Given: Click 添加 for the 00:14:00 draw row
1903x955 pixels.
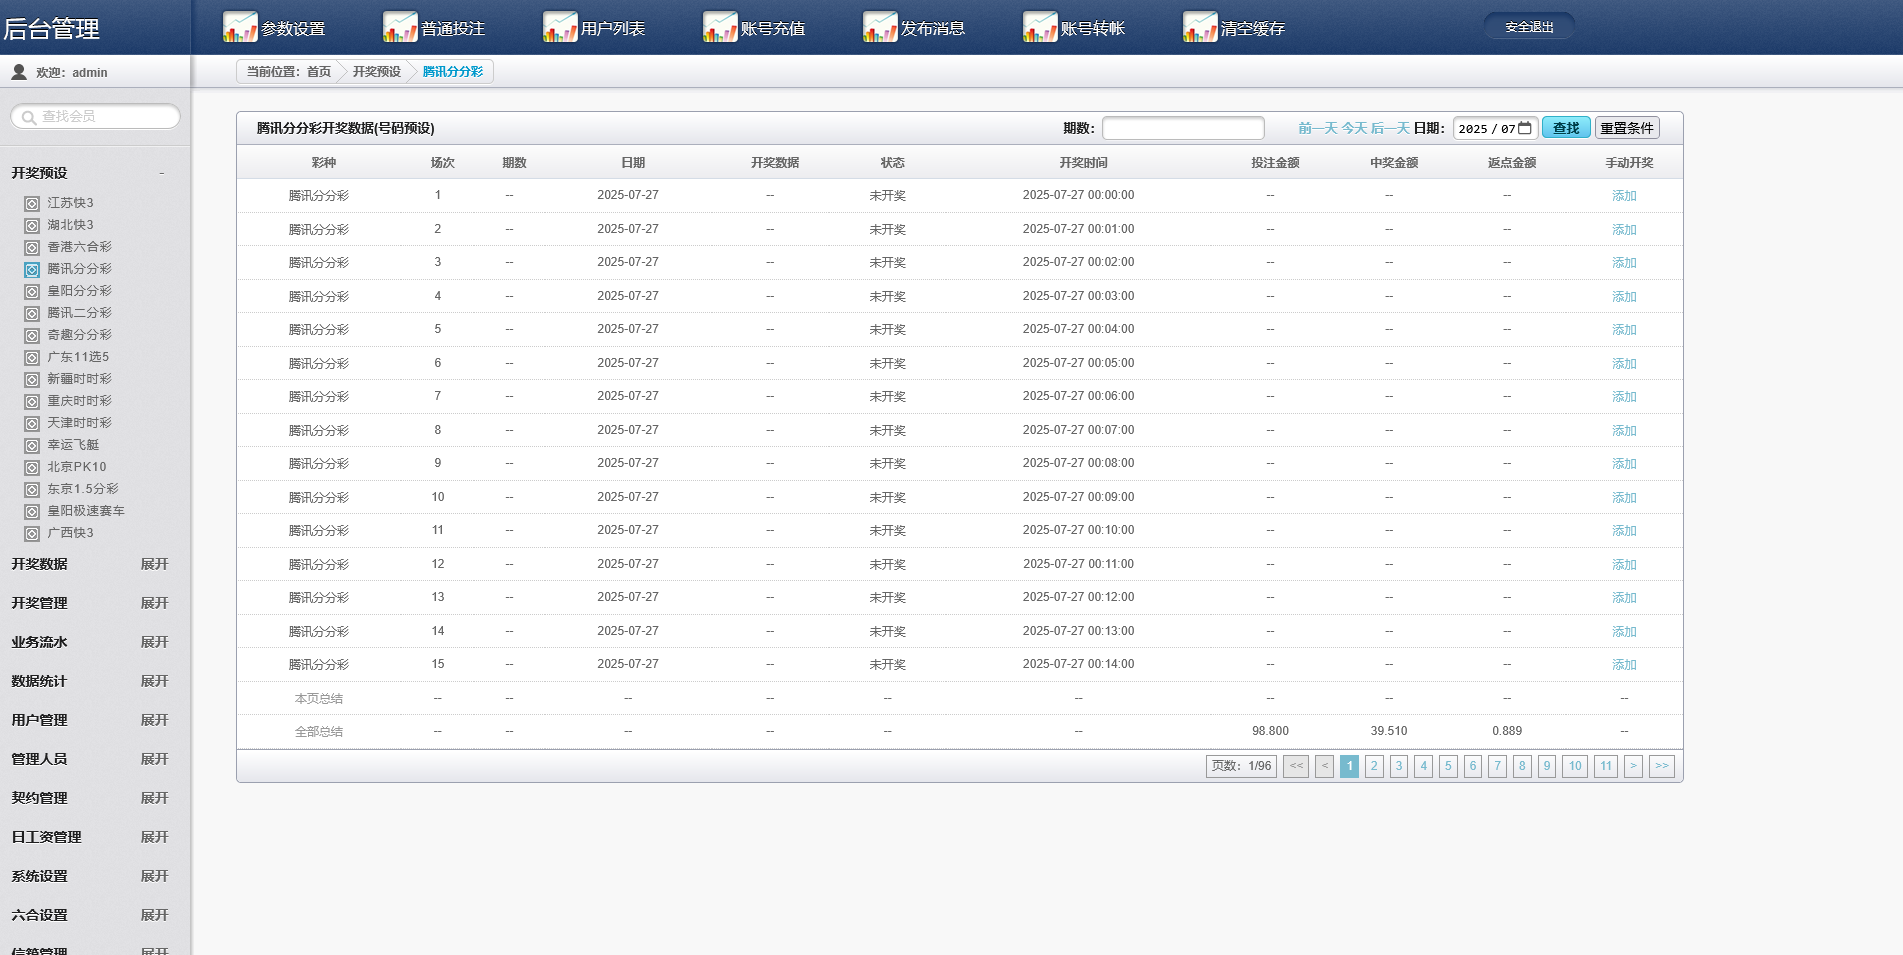Looking at the screenshot, I should click(x=1624, y=665).
